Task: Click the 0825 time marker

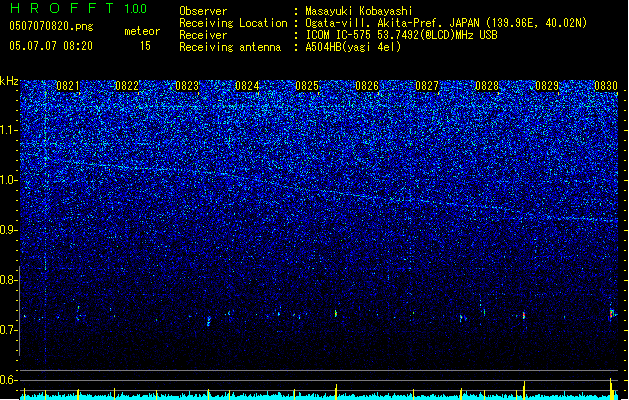Action: click(x=307, y=86)
